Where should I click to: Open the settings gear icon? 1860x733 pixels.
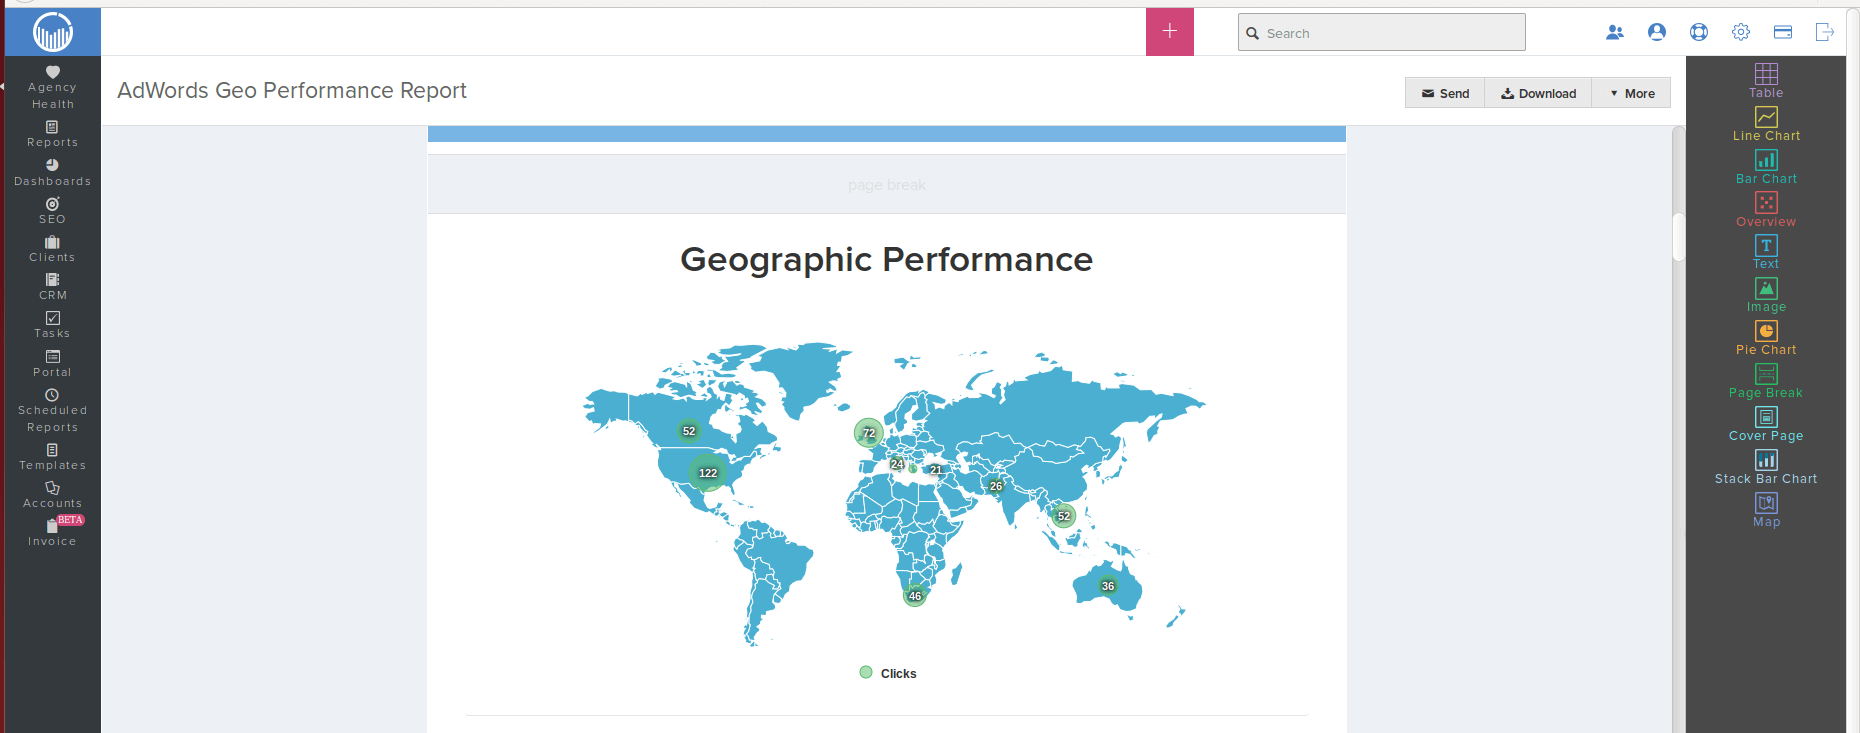click(x=1741, y=32)
